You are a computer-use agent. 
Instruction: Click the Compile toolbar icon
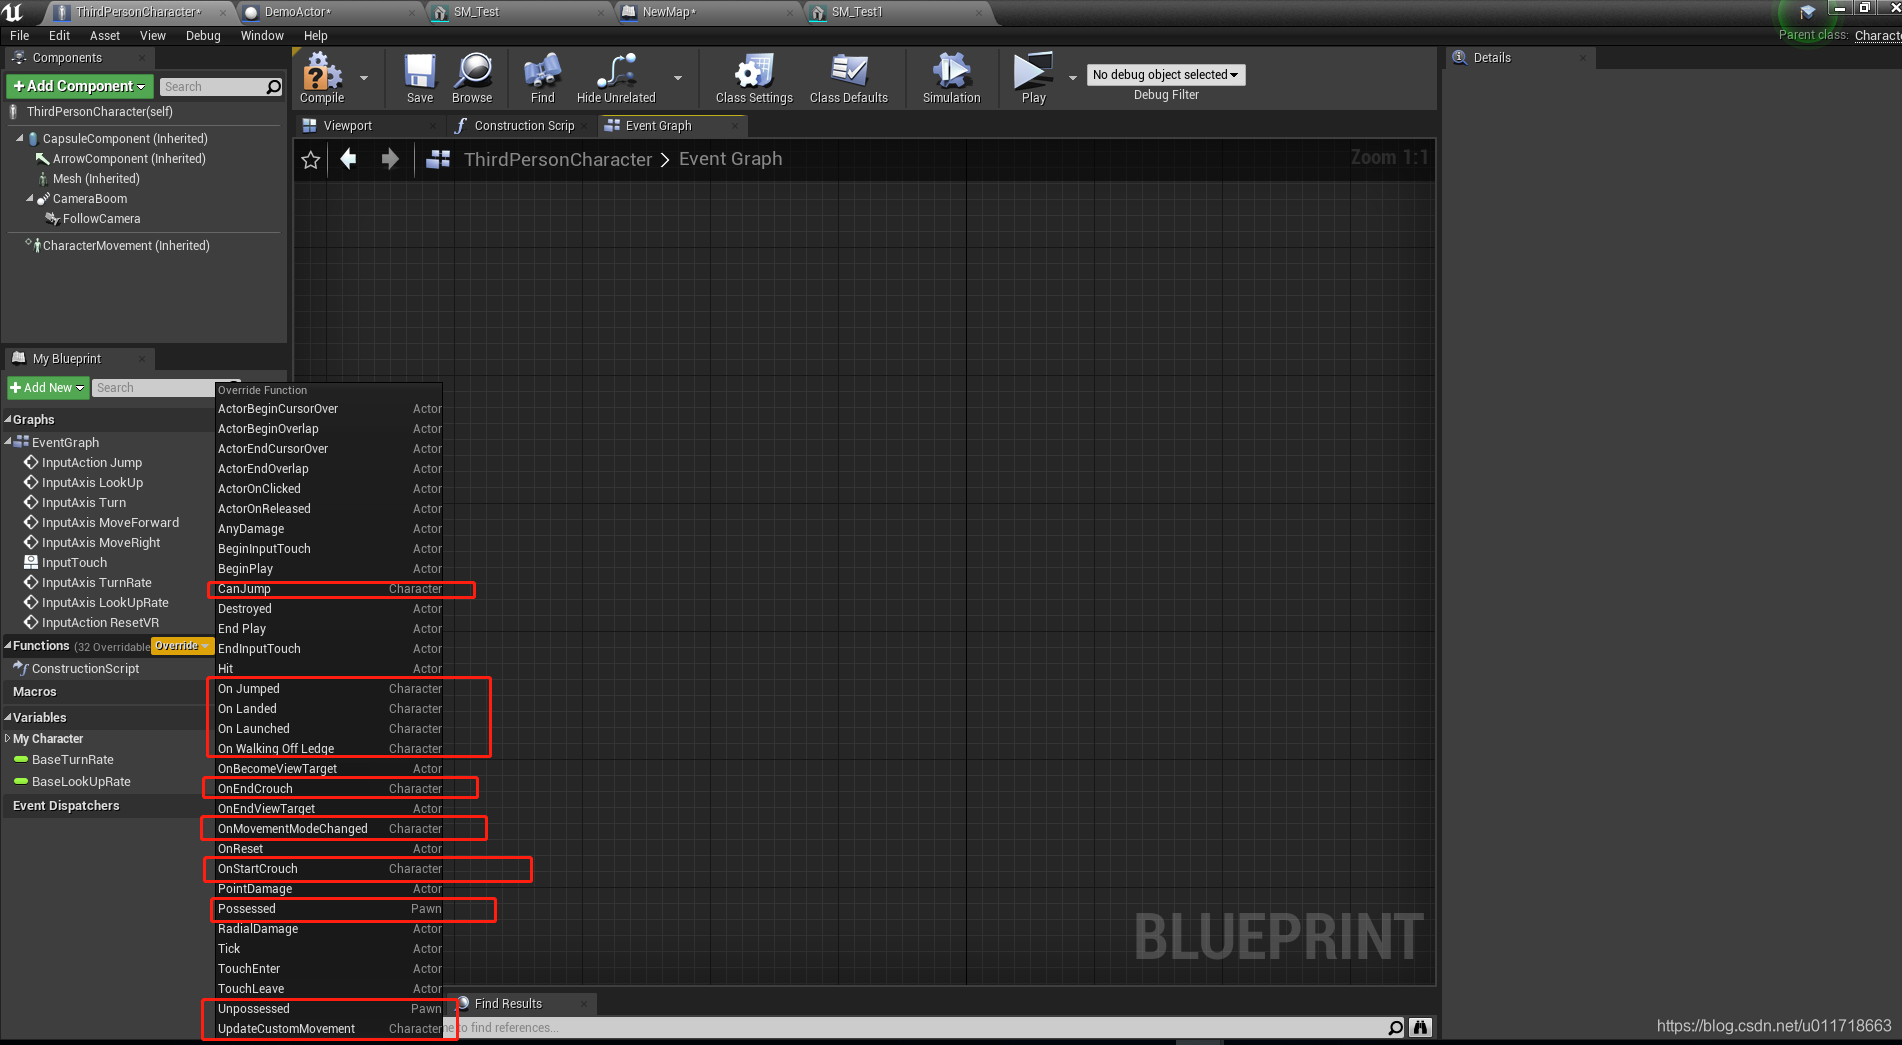[321, 78]
